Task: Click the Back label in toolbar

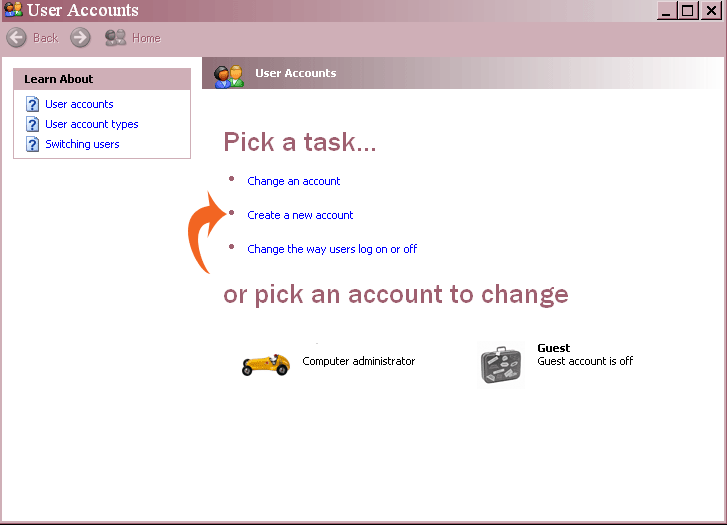Action: tap(45, 38)
